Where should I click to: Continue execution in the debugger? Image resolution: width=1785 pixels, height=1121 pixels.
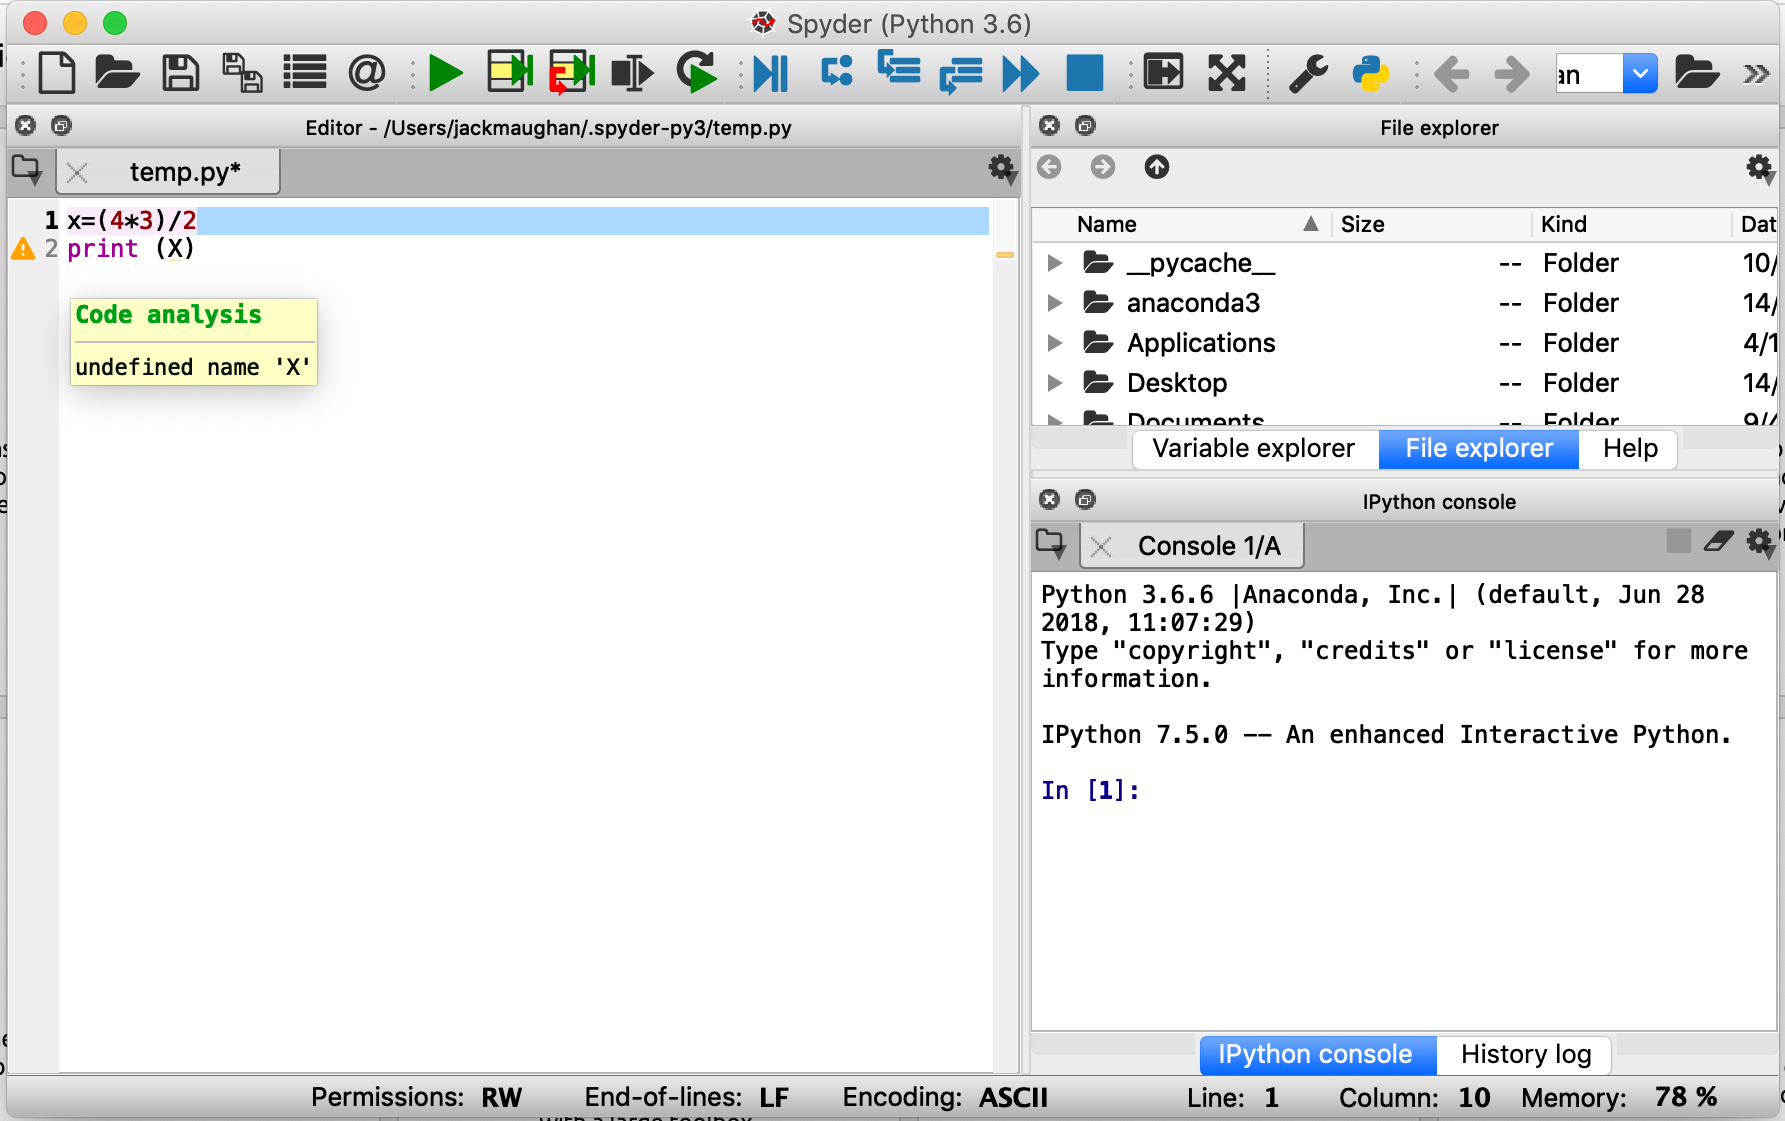pos(1020,72)
